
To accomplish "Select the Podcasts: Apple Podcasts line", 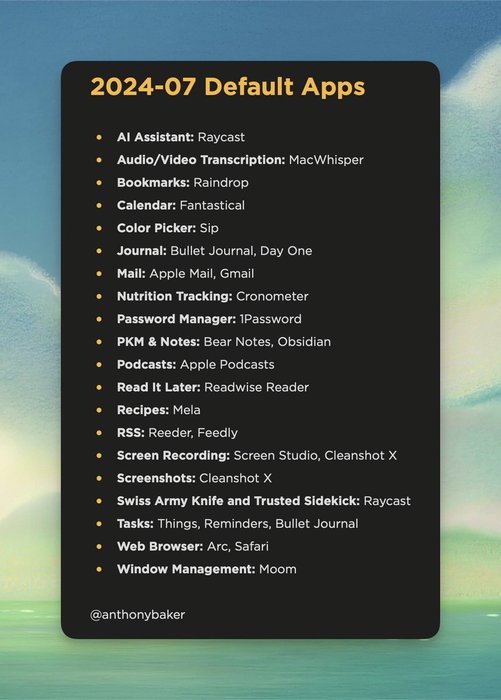I will tap(196, 365).
